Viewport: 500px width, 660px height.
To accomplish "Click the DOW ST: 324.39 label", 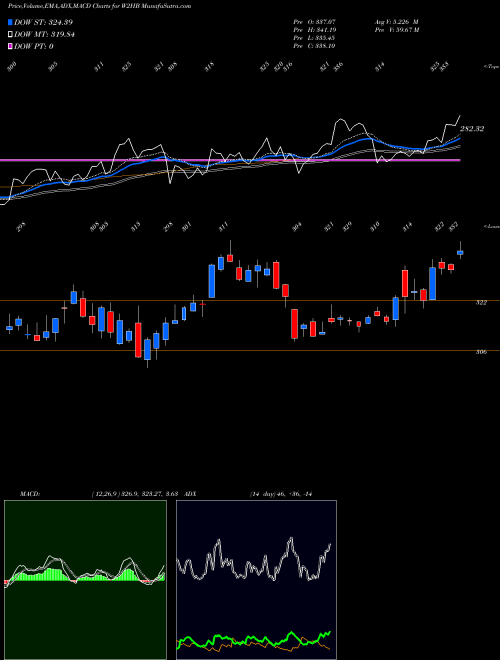I will [x=44, y=22].
